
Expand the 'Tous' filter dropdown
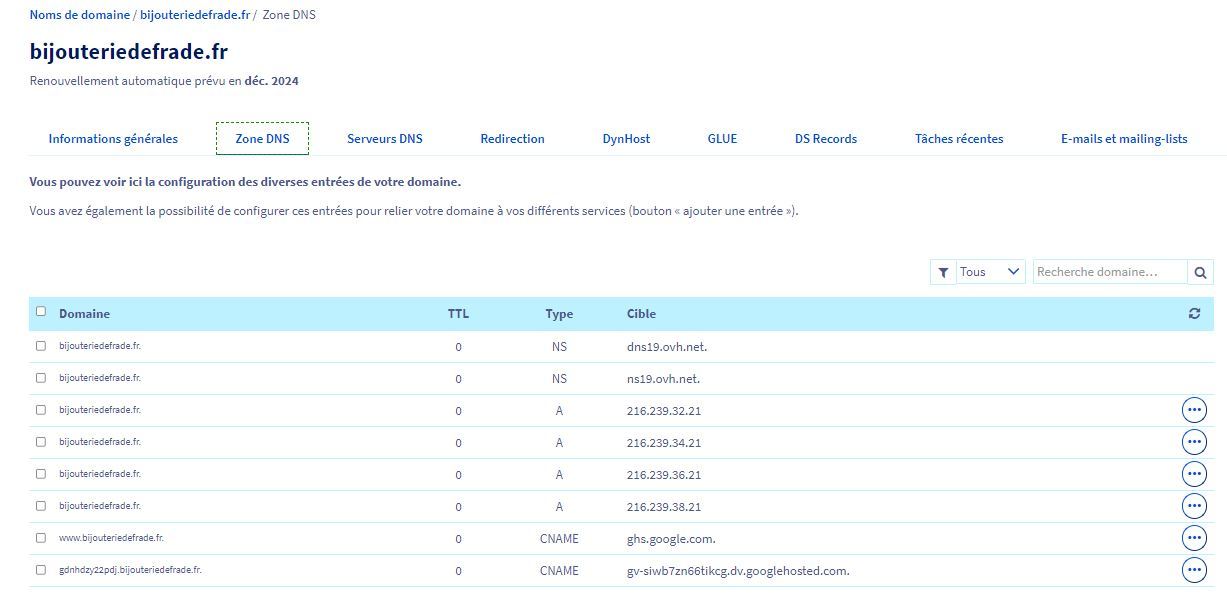(x=990, y=272)
